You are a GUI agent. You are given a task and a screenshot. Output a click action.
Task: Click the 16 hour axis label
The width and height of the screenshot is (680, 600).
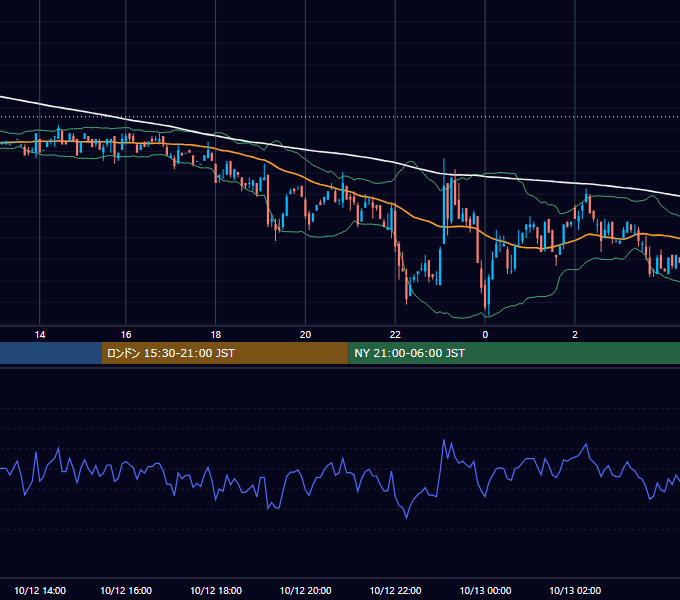tap(126, 335)
